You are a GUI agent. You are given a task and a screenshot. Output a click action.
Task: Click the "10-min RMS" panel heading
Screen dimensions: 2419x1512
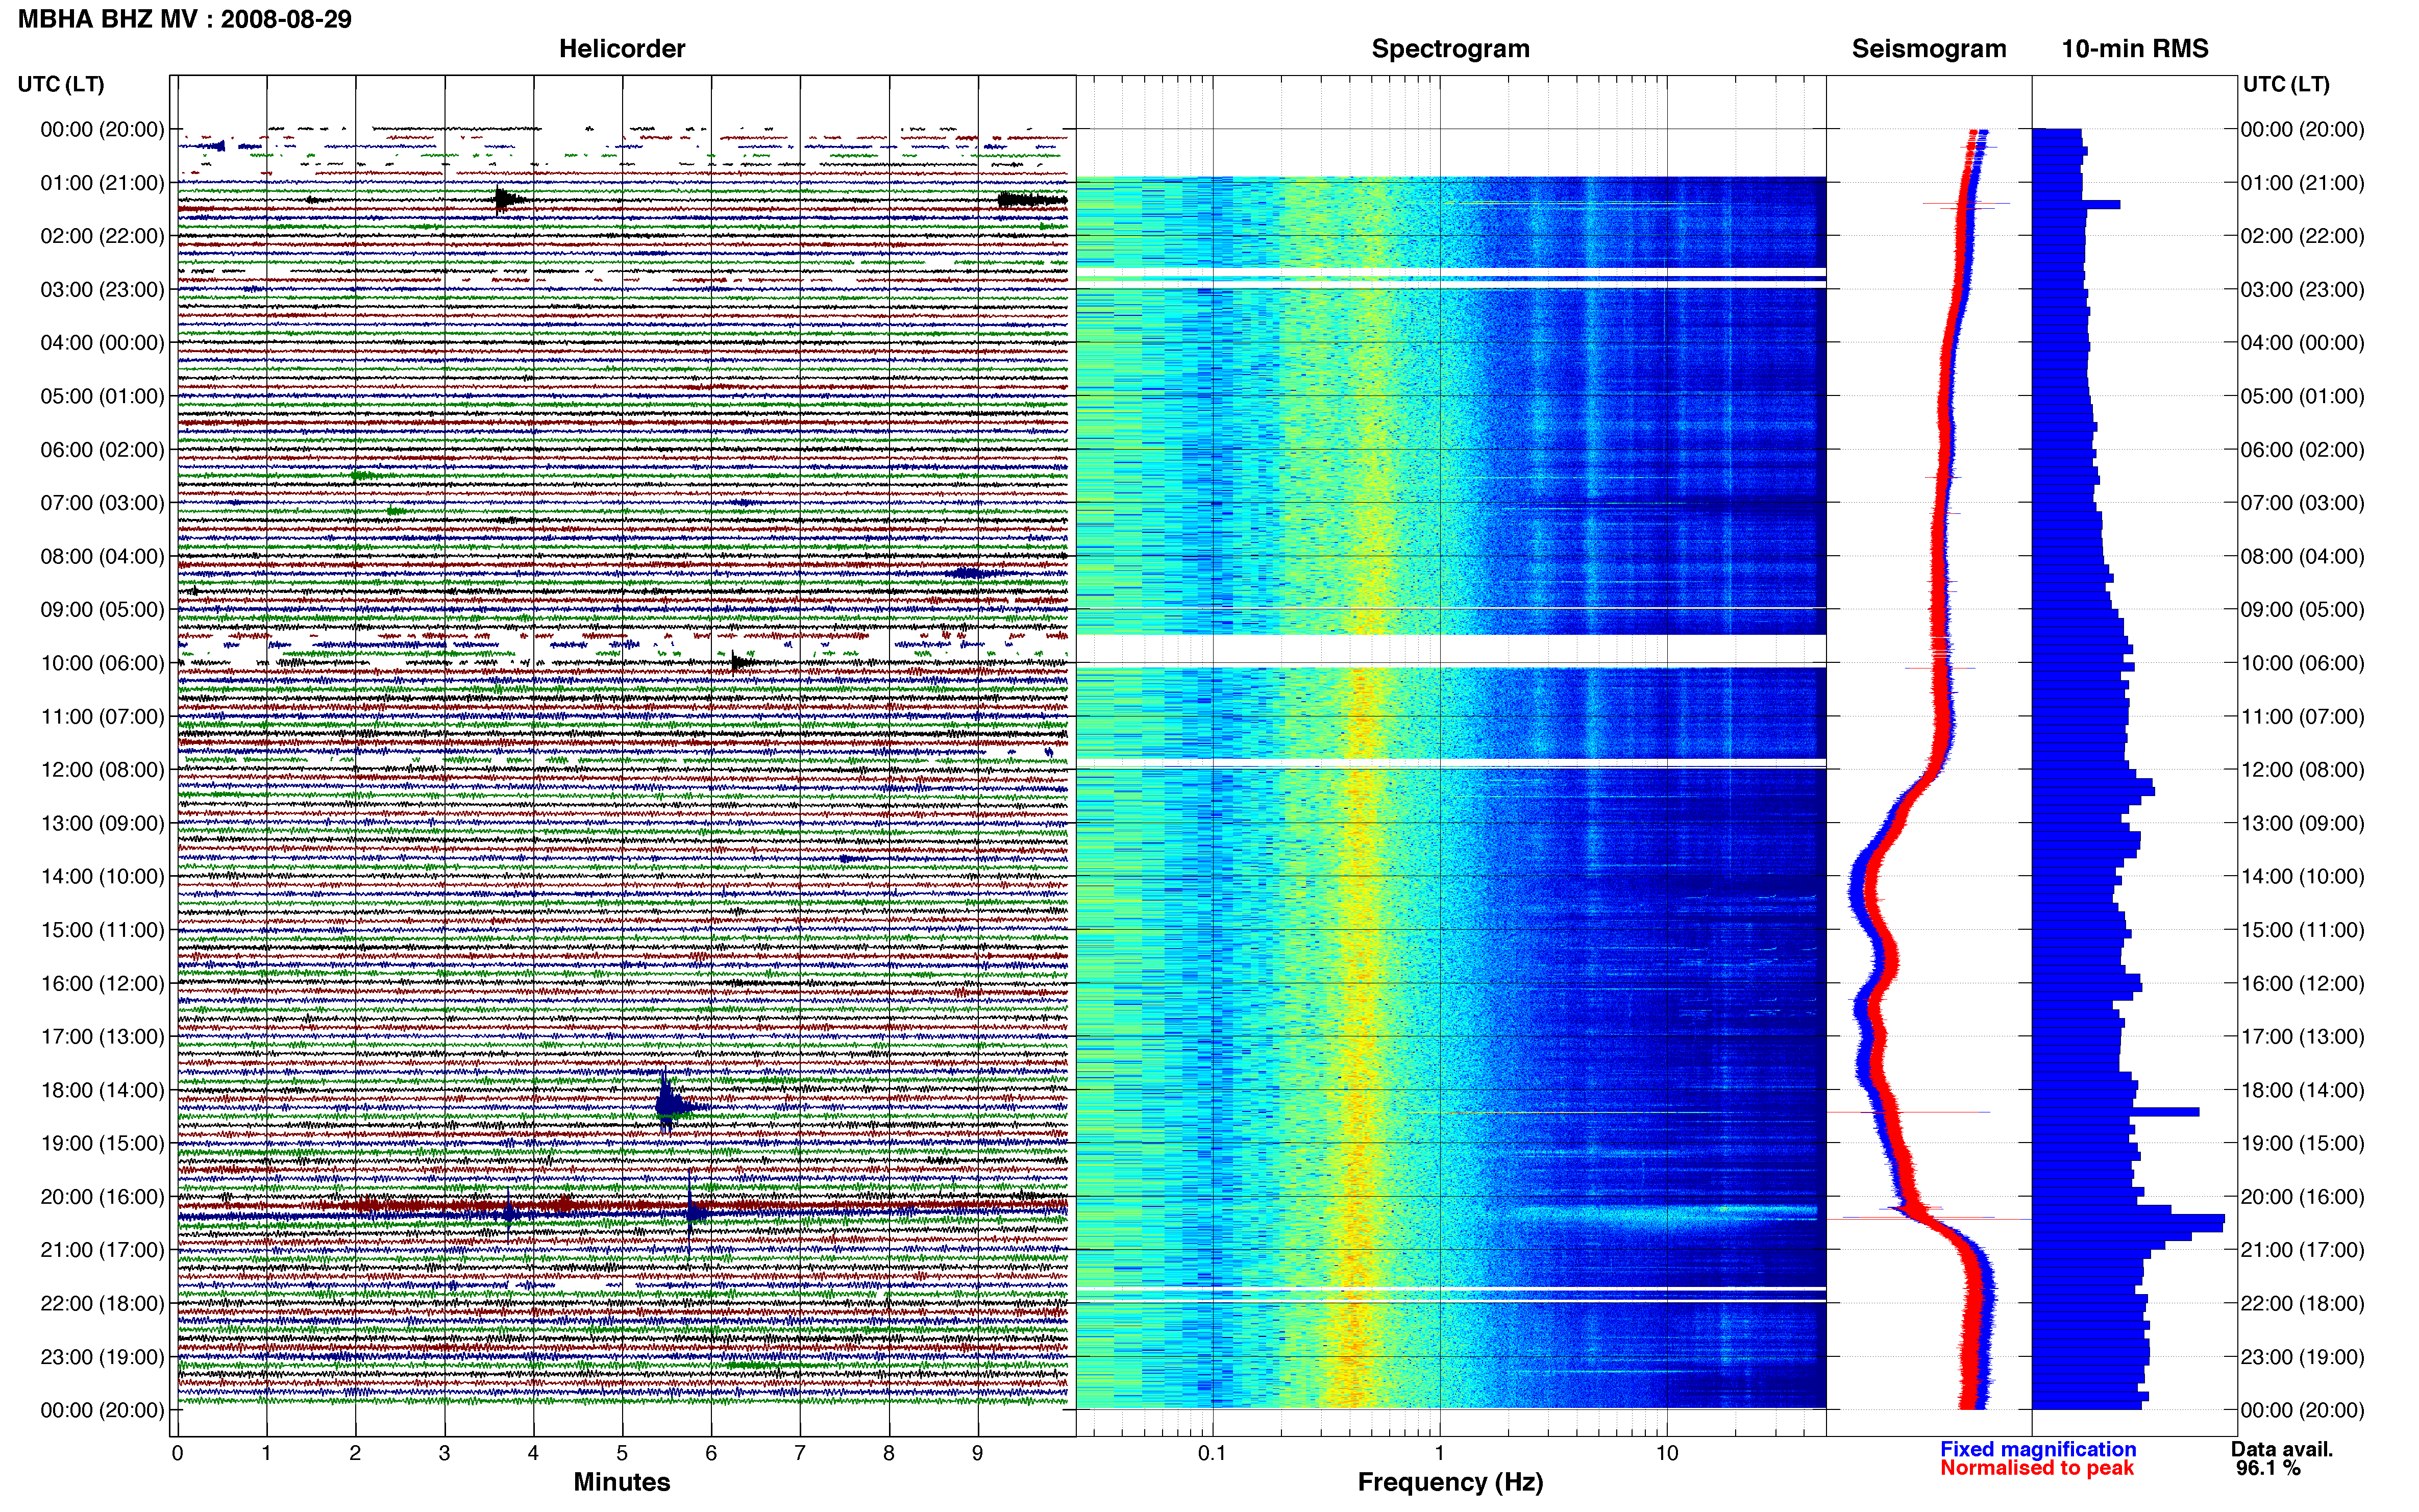(x=2135, y=49)
